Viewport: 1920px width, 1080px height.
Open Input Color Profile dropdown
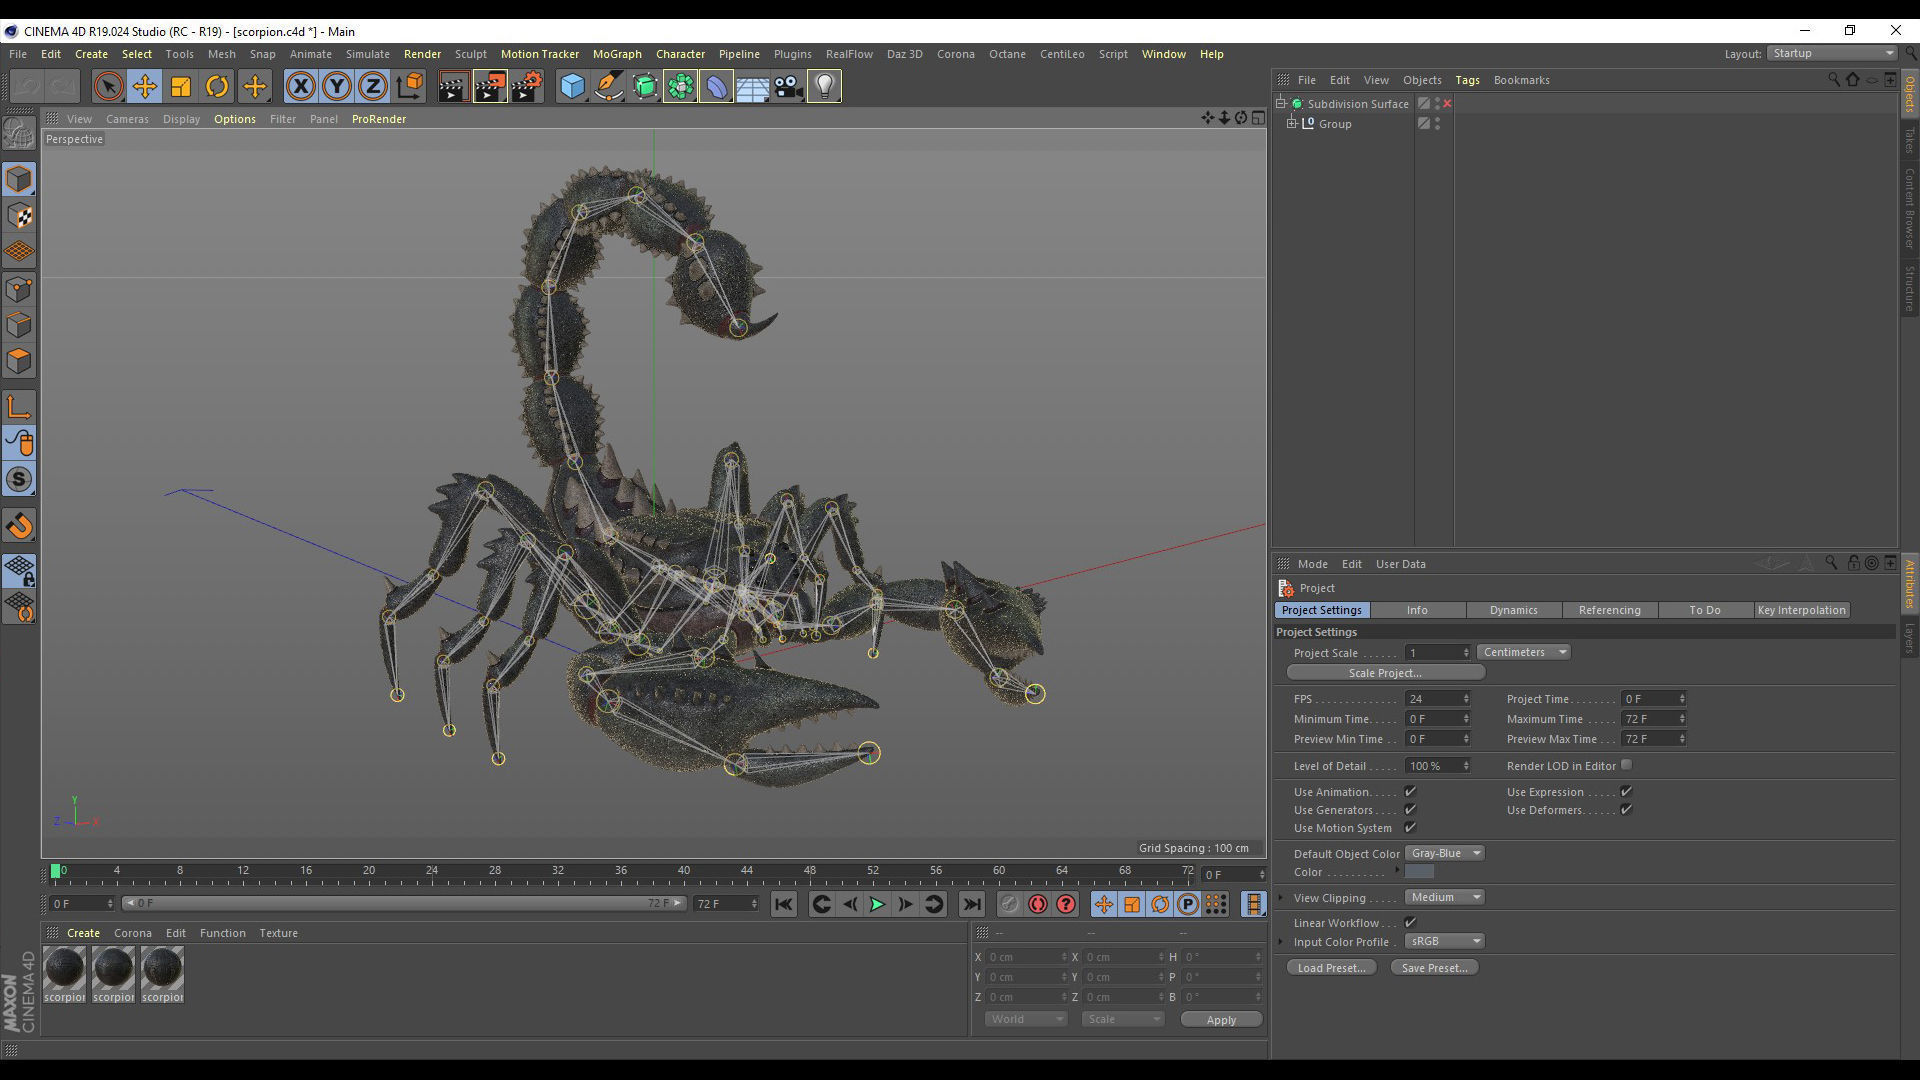coord(1444,941)
